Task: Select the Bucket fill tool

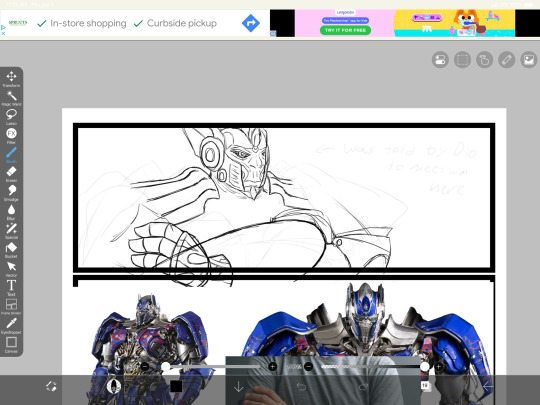Action: [11, 250]
